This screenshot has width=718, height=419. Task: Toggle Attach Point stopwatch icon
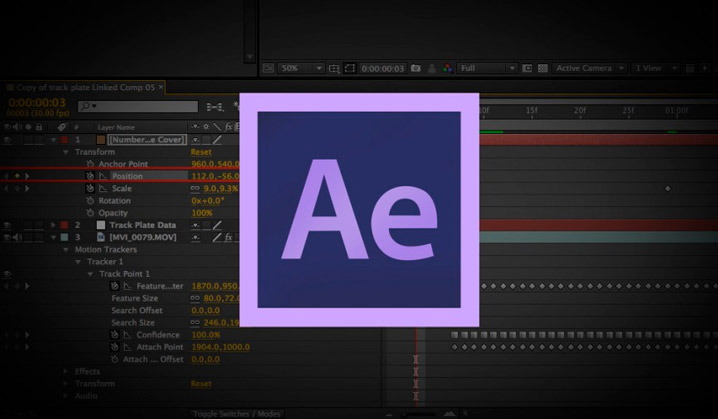(114, 347)
